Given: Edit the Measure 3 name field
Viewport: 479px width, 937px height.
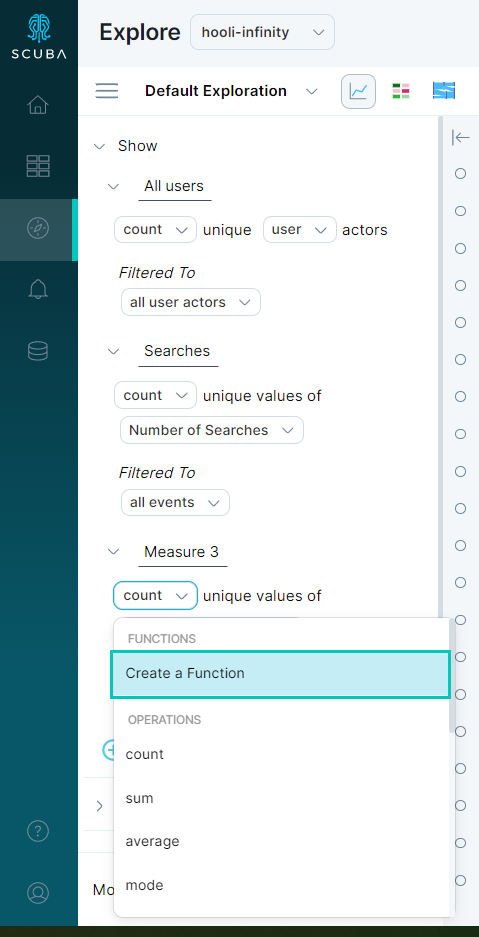Looking at the screenshot, I should pos(182,552).
